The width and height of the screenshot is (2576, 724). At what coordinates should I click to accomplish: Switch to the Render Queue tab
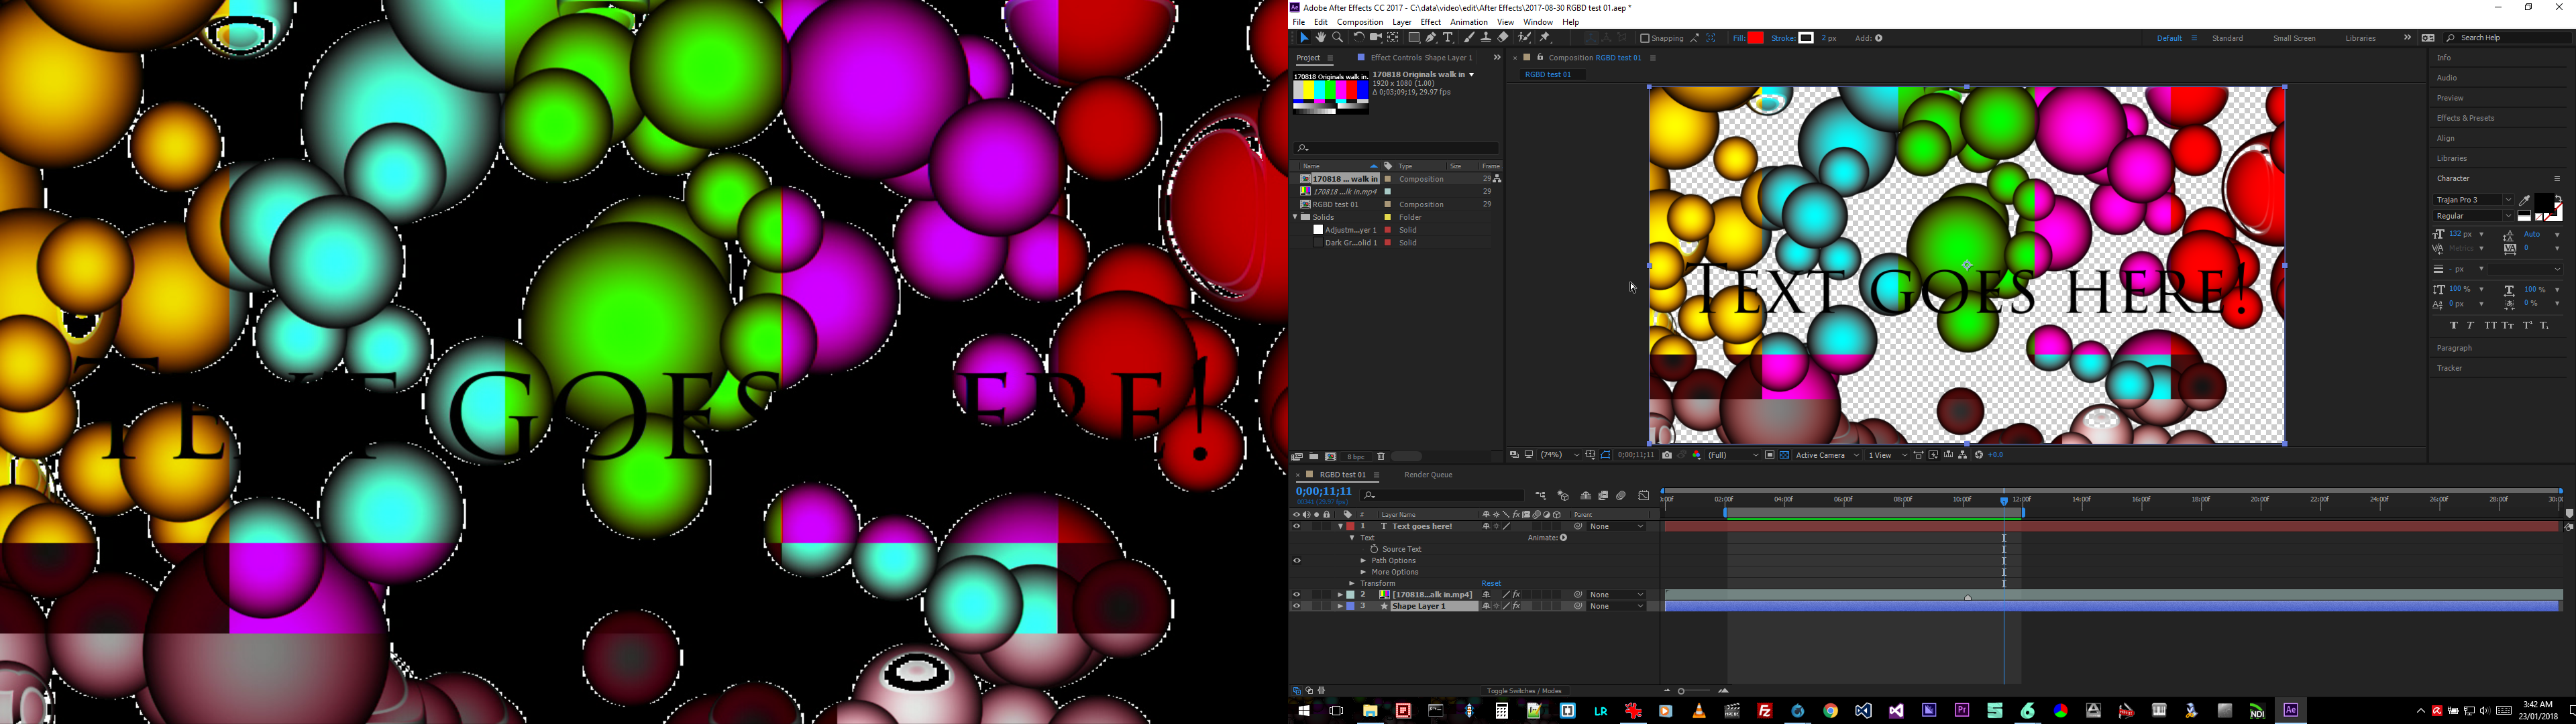point(1428,475)
